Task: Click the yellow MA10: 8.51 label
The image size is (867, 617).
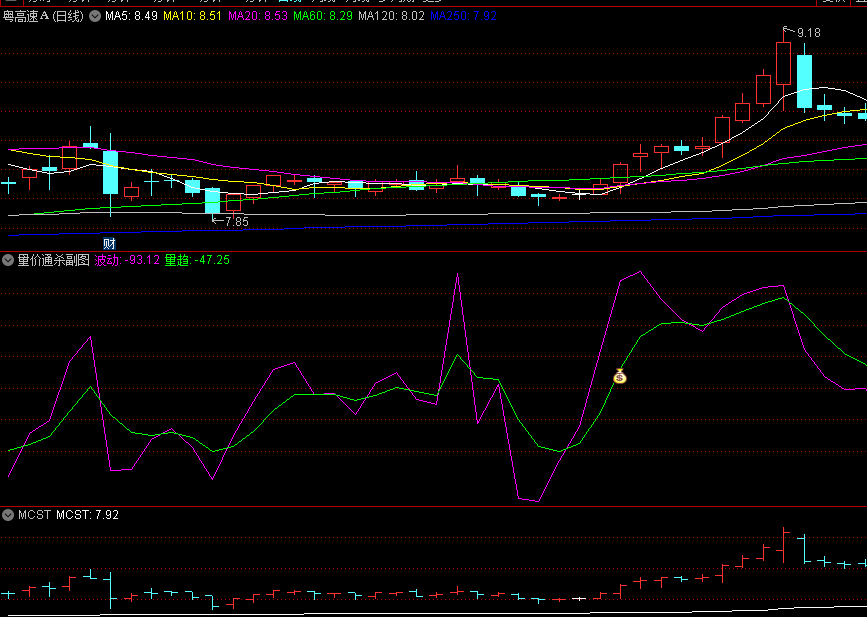Action: point(193,16)
